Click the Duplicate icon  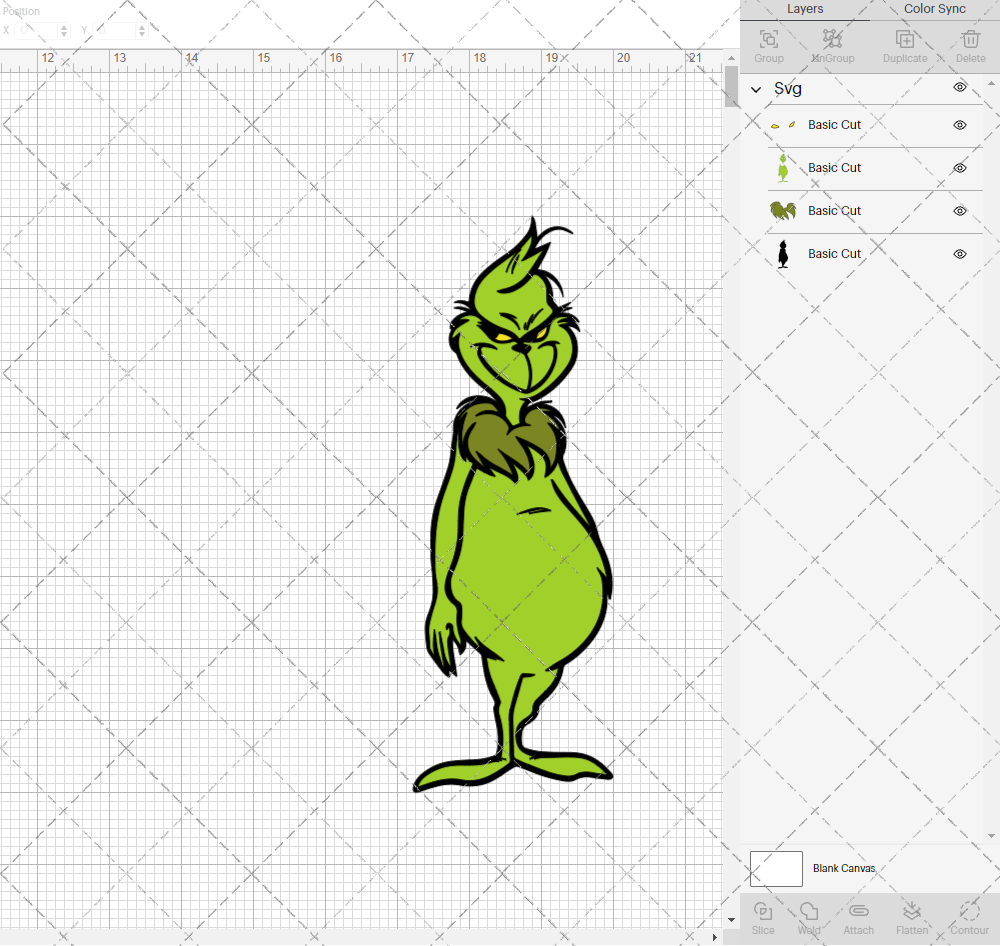click(x=904, y=40)
